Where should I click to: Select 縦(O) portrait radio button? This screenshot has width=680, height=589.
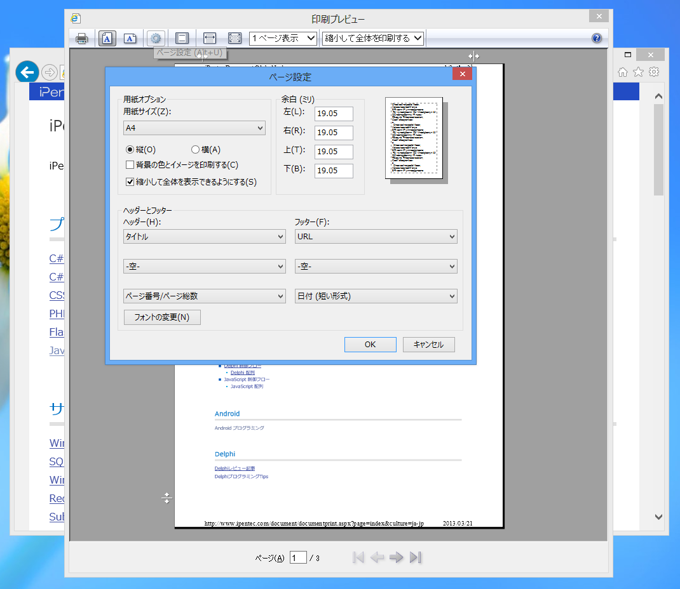click(x=130, y=150)
